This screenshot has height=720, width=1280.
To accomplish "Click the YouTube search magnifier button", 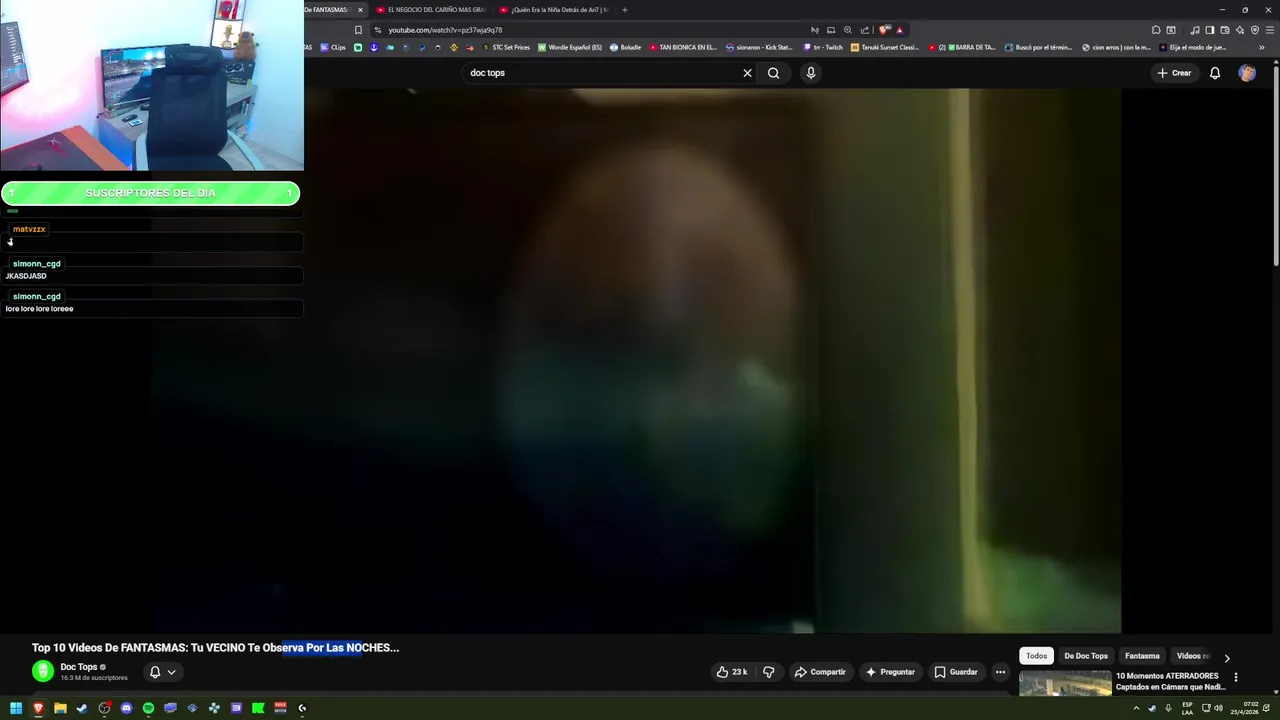I will coord(773,73).
